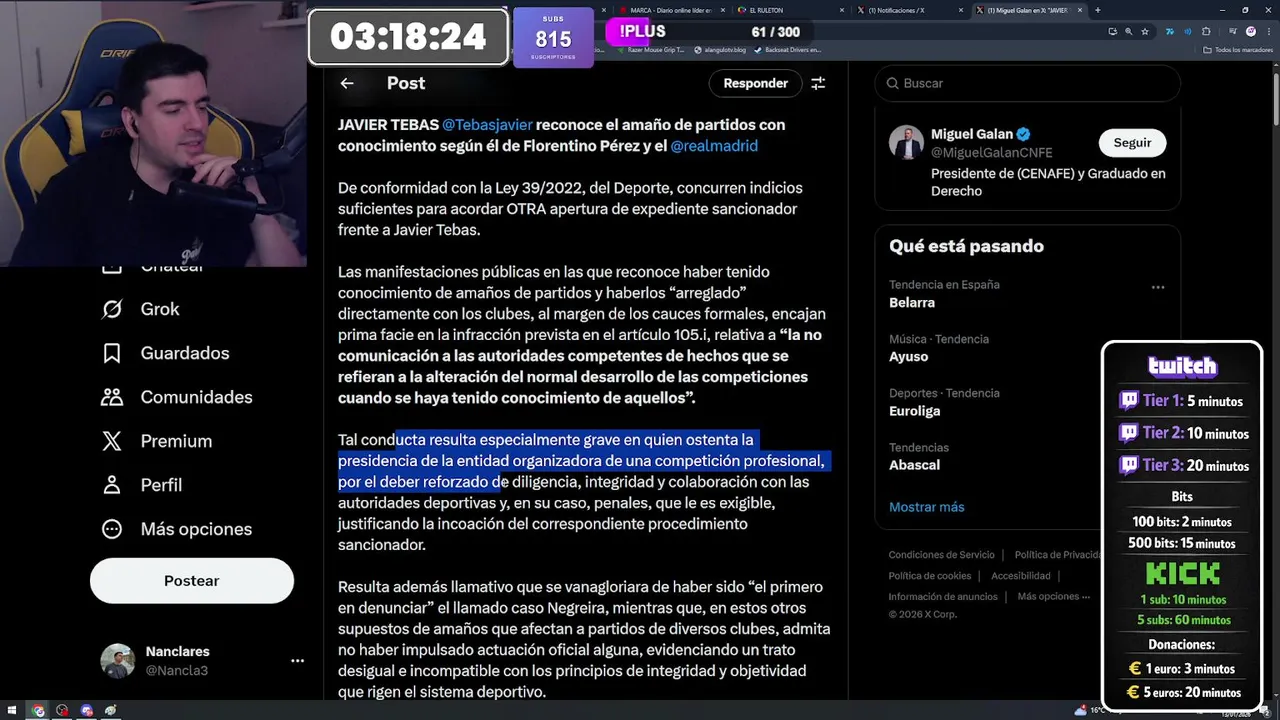Open Nanclares account menu three dots
The image size is (1280, 720).
pyautogui.click(x=297, y=661)
